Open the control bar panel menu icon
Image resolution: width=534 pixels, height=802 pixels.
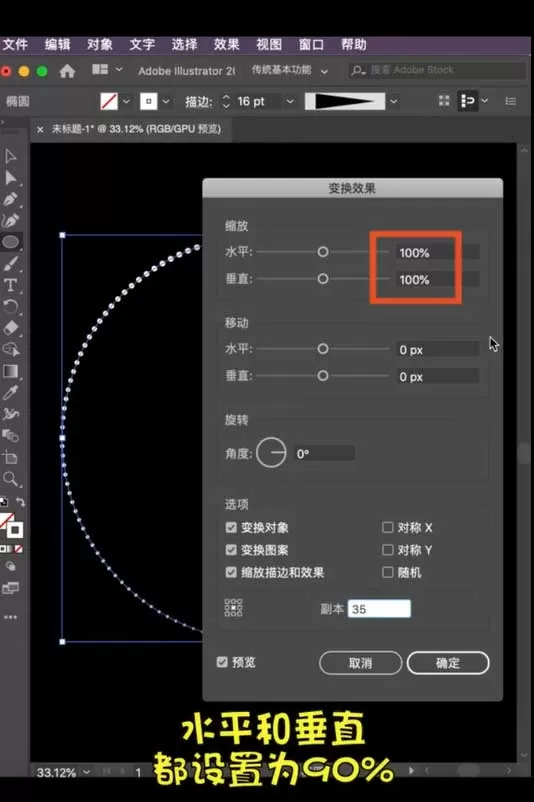tap(510, 101)
